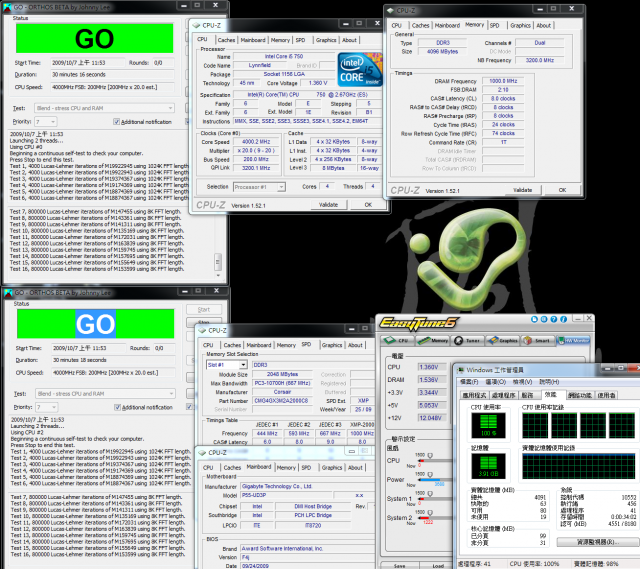The width and height of the screenshot is (640, 569).
Task: Click CPU usage meter showing 100 % in Task Manager
Action: point(488,425)
